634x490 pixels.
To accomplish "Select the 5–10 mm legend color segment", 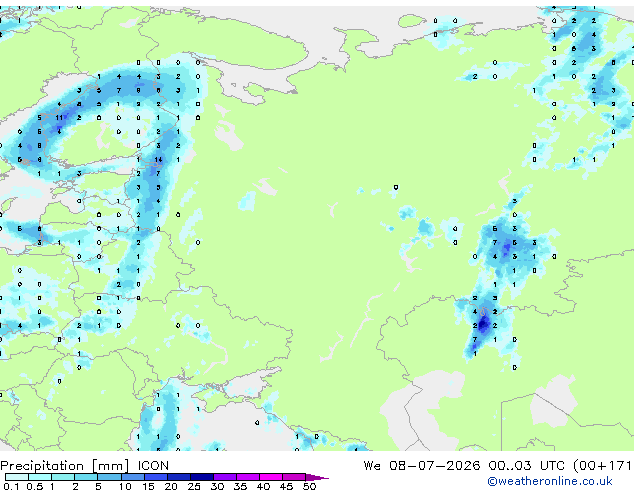I will click(x=109, y=477).
